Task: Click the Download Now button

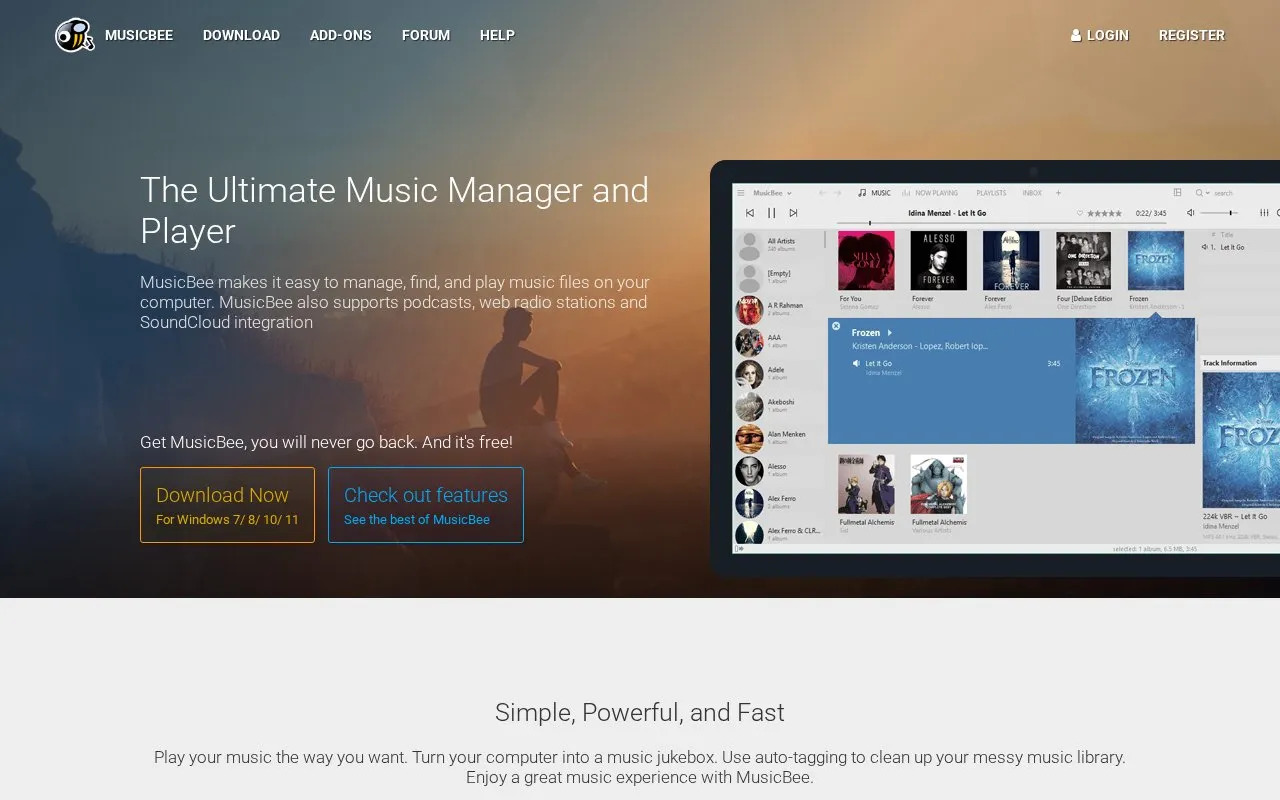Action: [x=227, y=505]
